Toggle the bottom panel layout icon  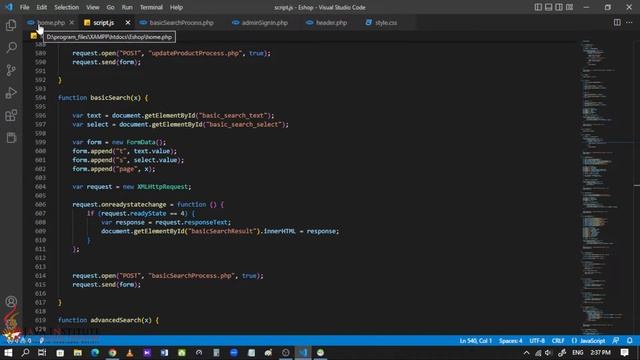click(549, 7)
